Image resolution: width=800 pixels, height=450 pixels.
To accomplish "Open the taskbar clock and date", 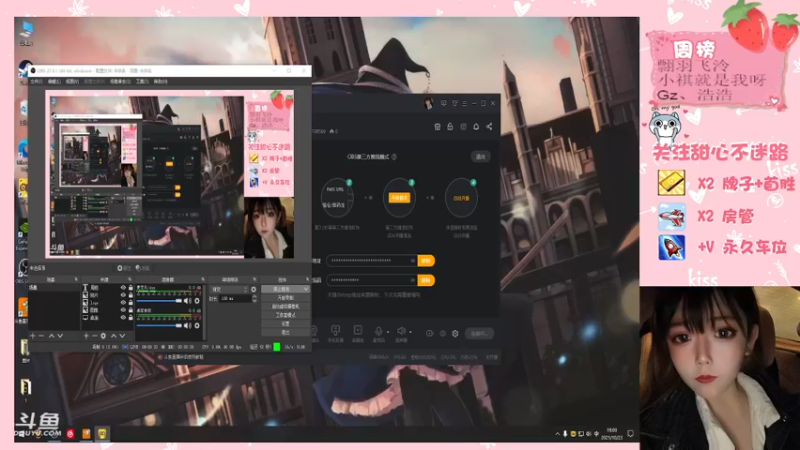I will pos(612,434).
